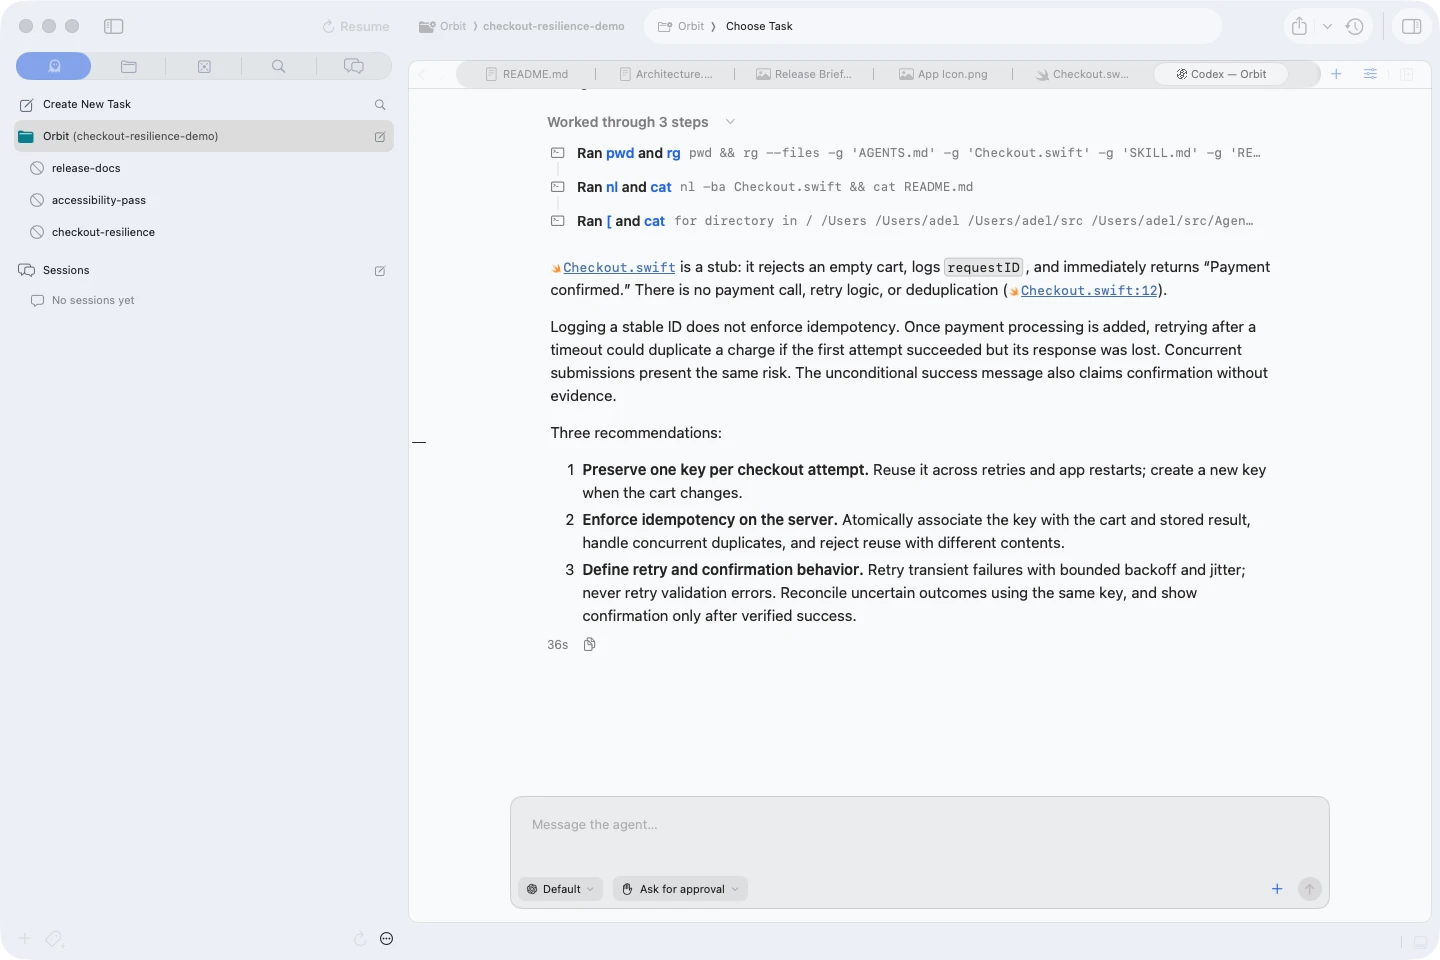Click the search icon beside Create New Task
This screenshot has width=1440, height=960.
click(380, 104)
